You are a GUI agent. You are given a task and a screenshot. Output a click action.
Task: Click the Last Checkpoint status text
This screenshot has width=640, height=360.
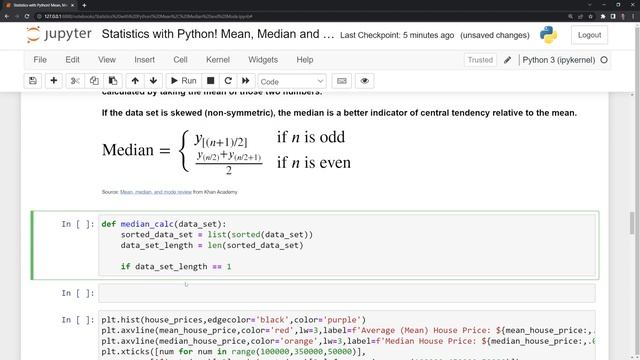[x=397, y=35]
